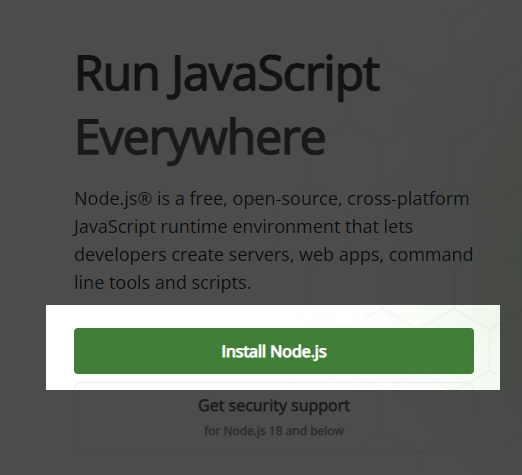Click the 'Install' word on the green button

coord(243,352)
